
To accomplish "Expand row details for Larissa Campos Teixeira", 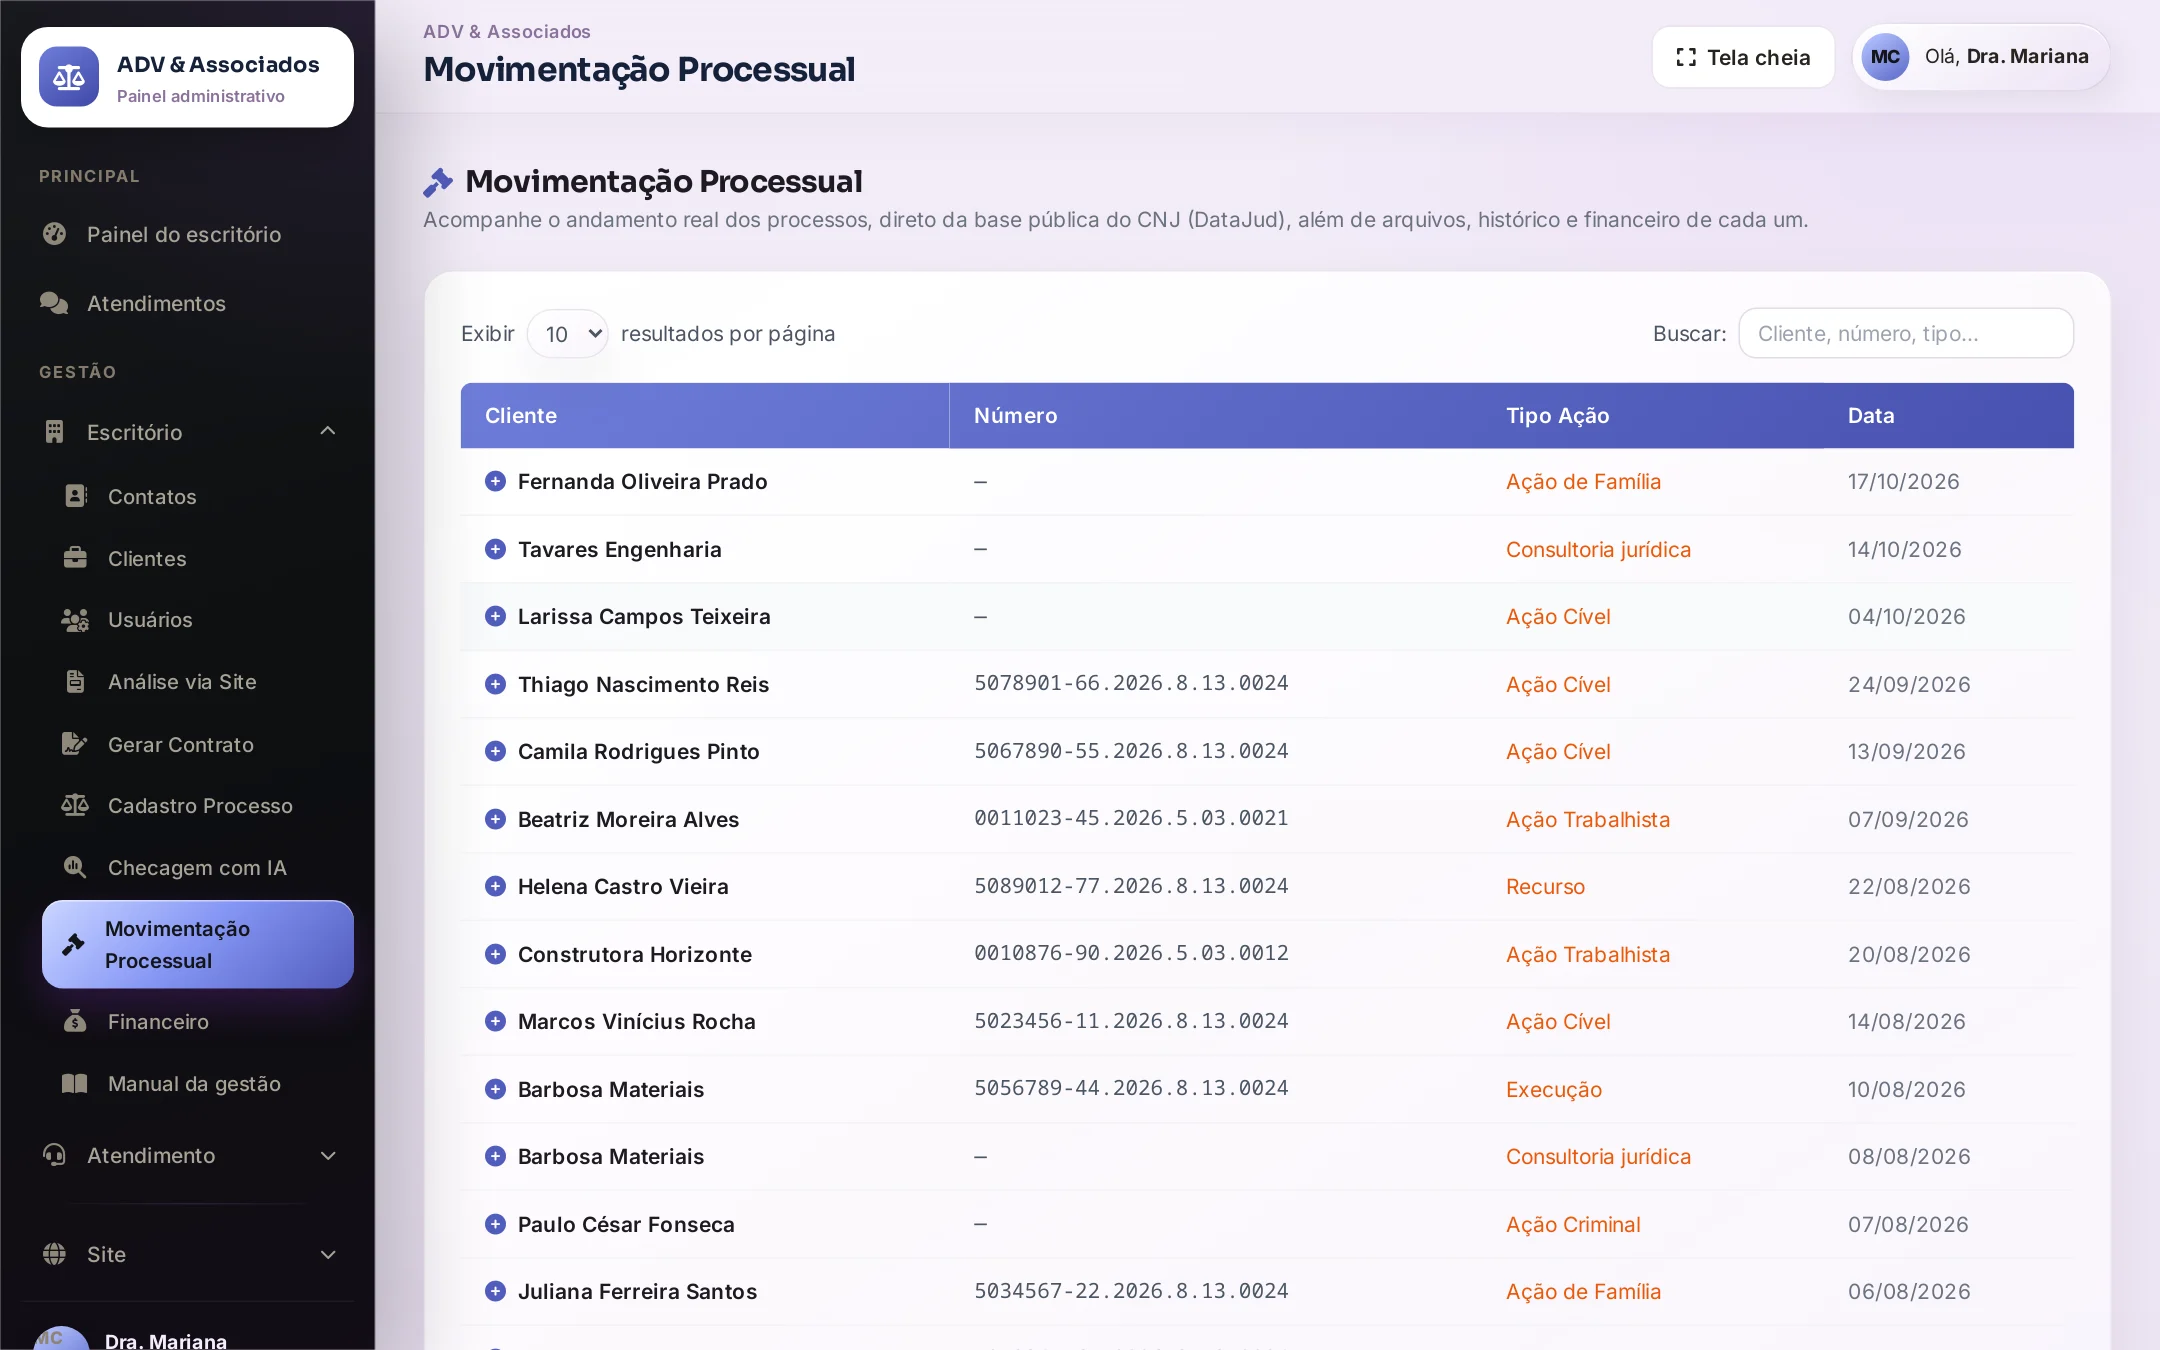I will click(x=495, y=616).
